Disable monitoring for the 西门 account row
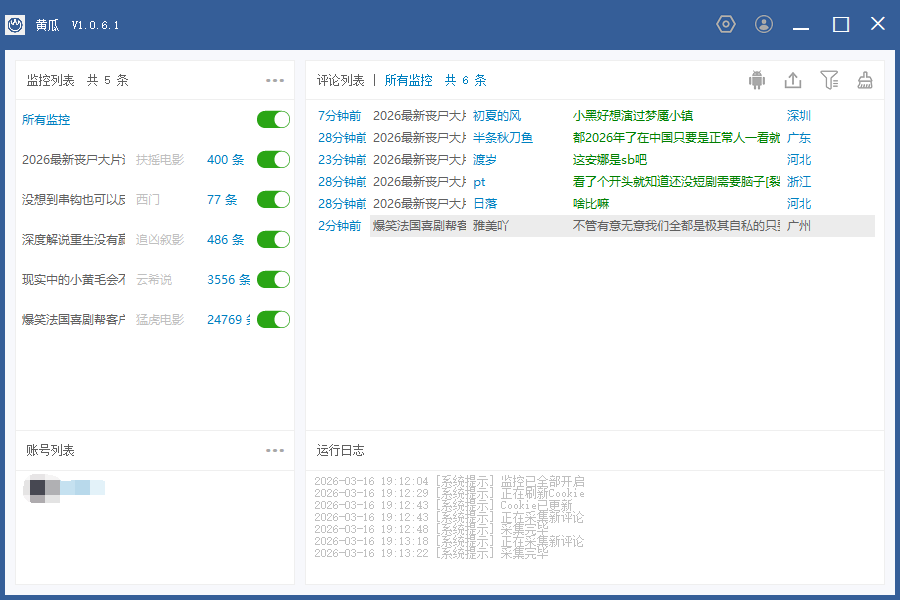The width and height of the screenshot is (900, 600). coord(272,199)
